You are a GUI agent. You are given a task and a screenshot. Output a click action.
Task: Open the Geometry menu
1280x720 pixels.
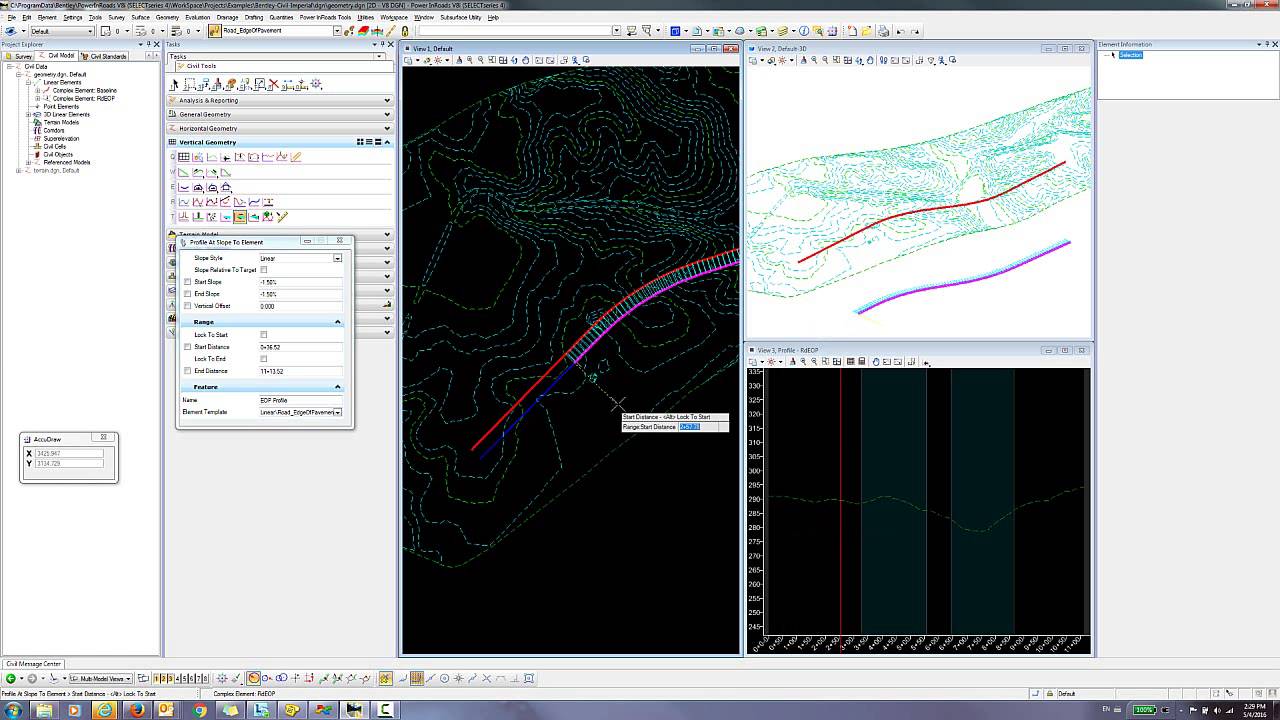(x=167, y=17)
